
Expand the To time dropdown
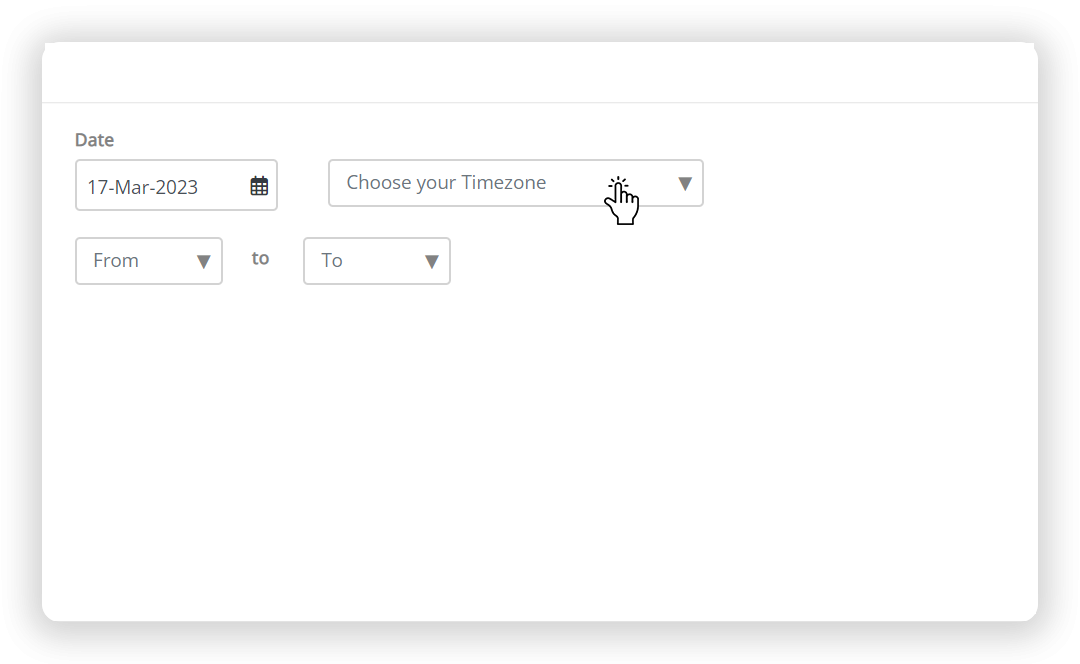tap(377, 261)
